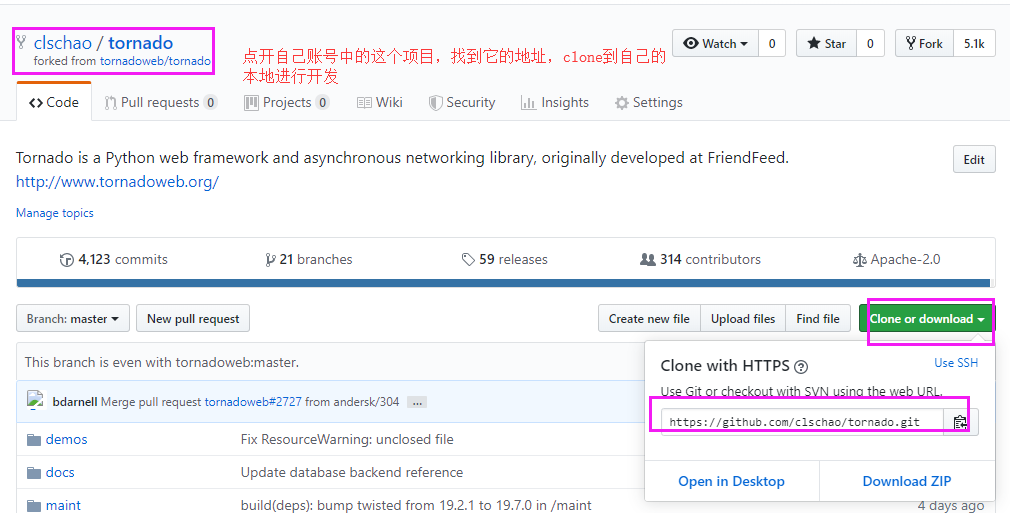
Task: Open the maint folder link
Action: pos(63,505)
